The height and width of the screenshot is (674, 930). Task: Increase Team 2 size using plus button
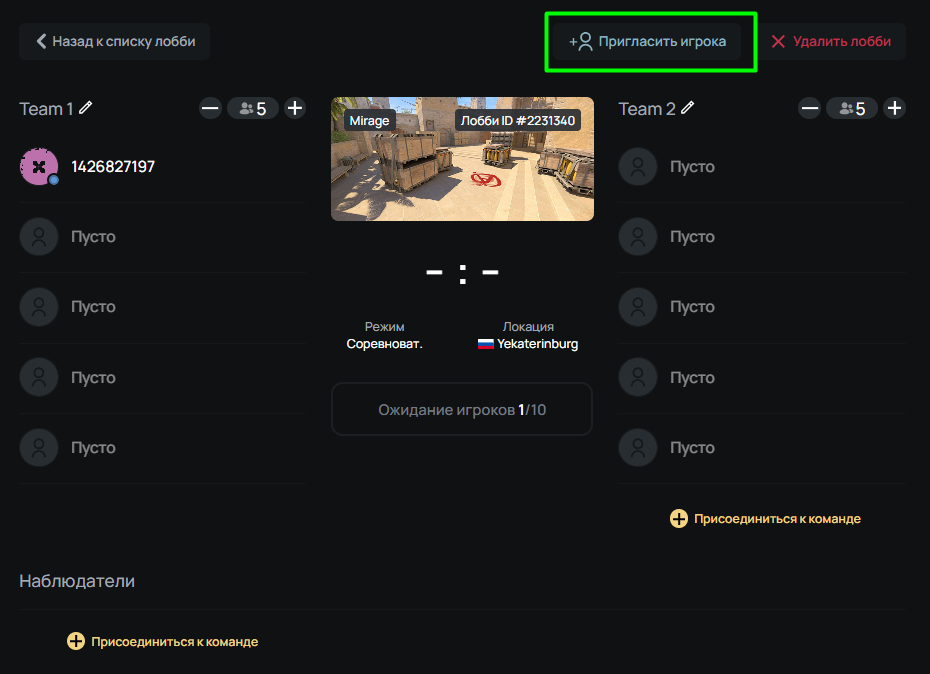click(x=894, y=109)
